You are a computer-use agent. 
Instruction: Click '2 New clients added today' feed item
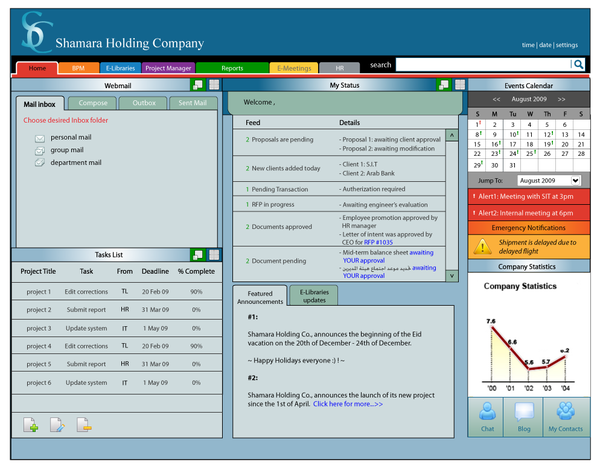click(283, 168)
